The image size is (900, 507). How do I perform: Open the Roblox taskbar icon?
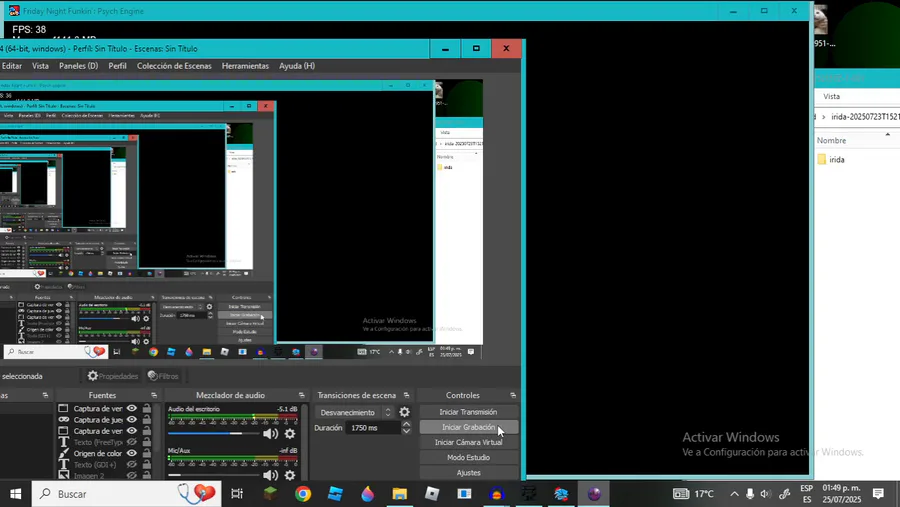click(x=432, y=494)
